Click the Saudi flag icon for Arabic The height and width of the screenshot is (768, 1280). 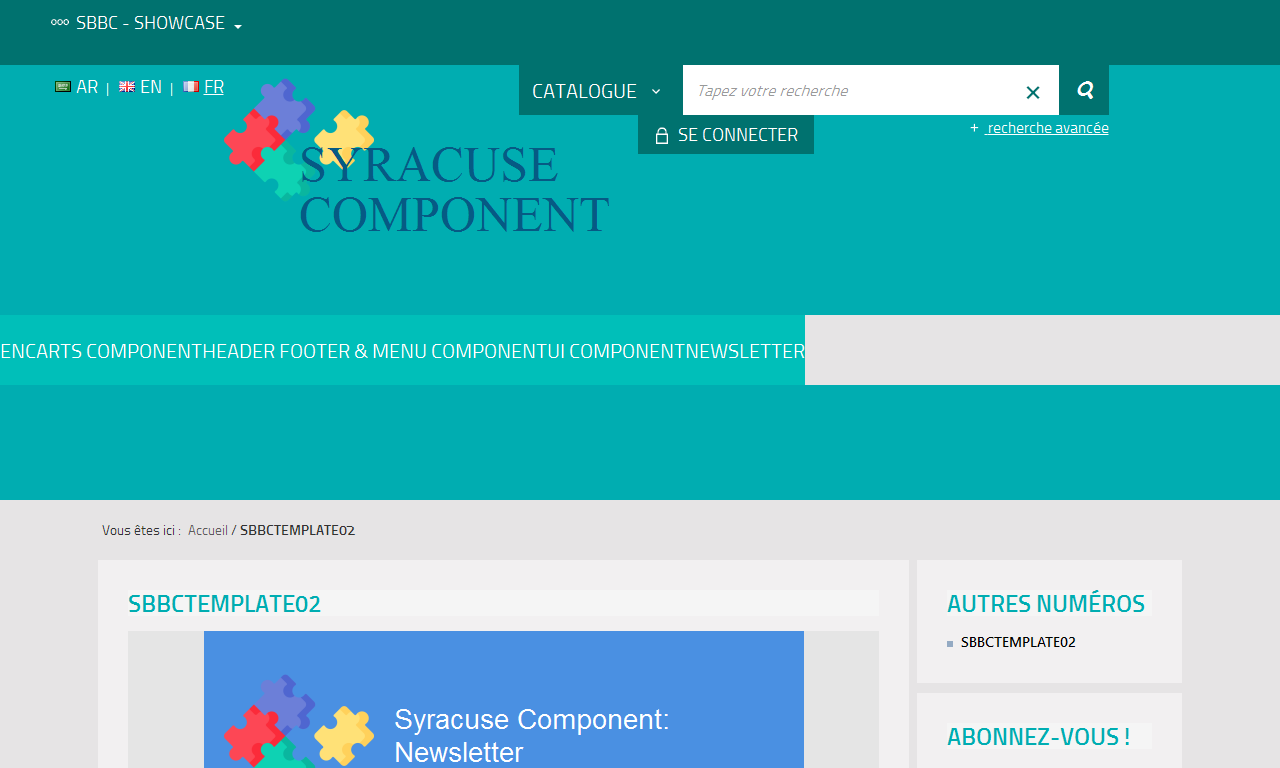[x=63, y=87]
